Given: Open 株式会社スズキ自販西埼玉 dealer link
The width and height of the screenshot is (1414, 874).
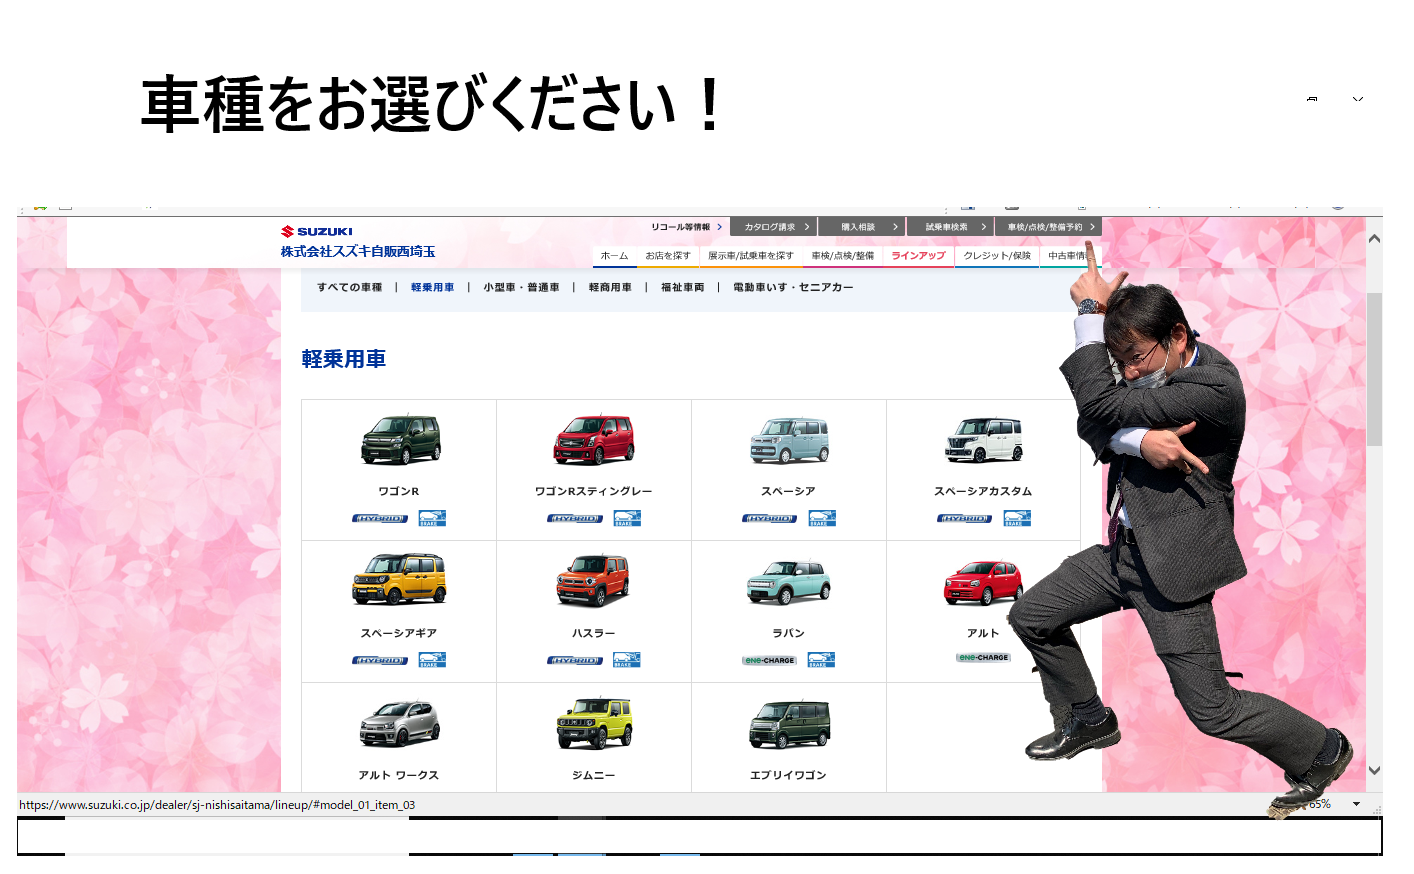Looking at the screenshot, I should tap(358, 251).
